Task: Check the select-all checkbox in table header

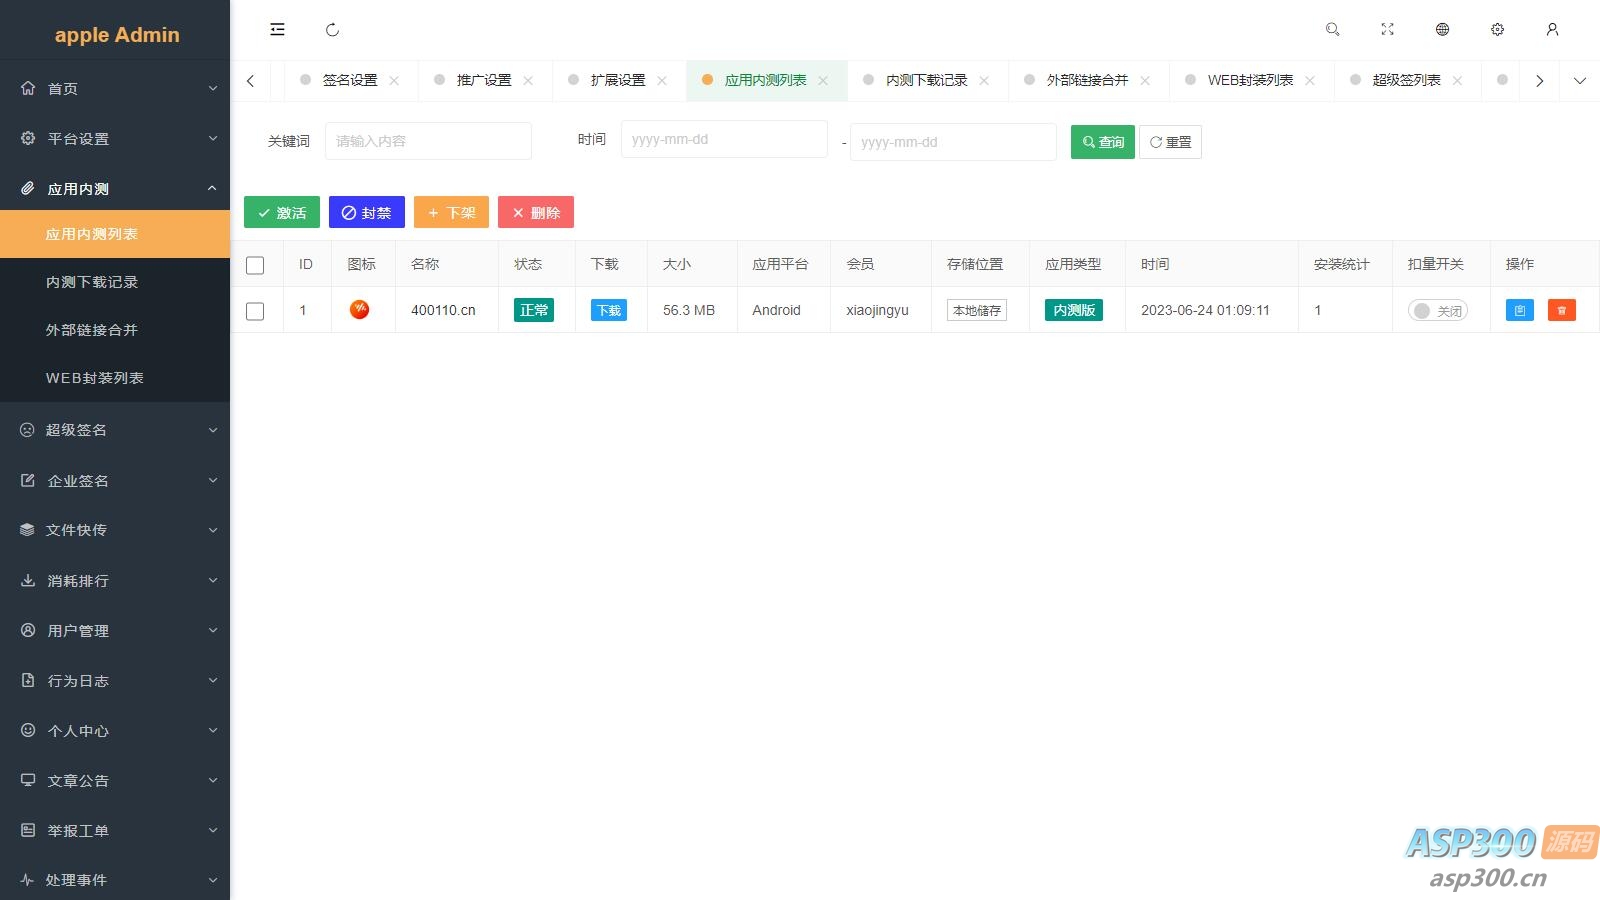Action: pos(255,265)
